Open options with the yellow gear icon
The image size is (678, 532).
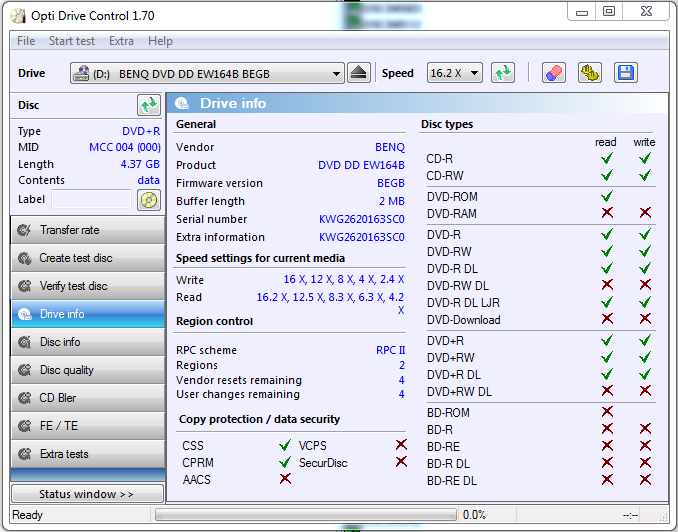(590, 73)
